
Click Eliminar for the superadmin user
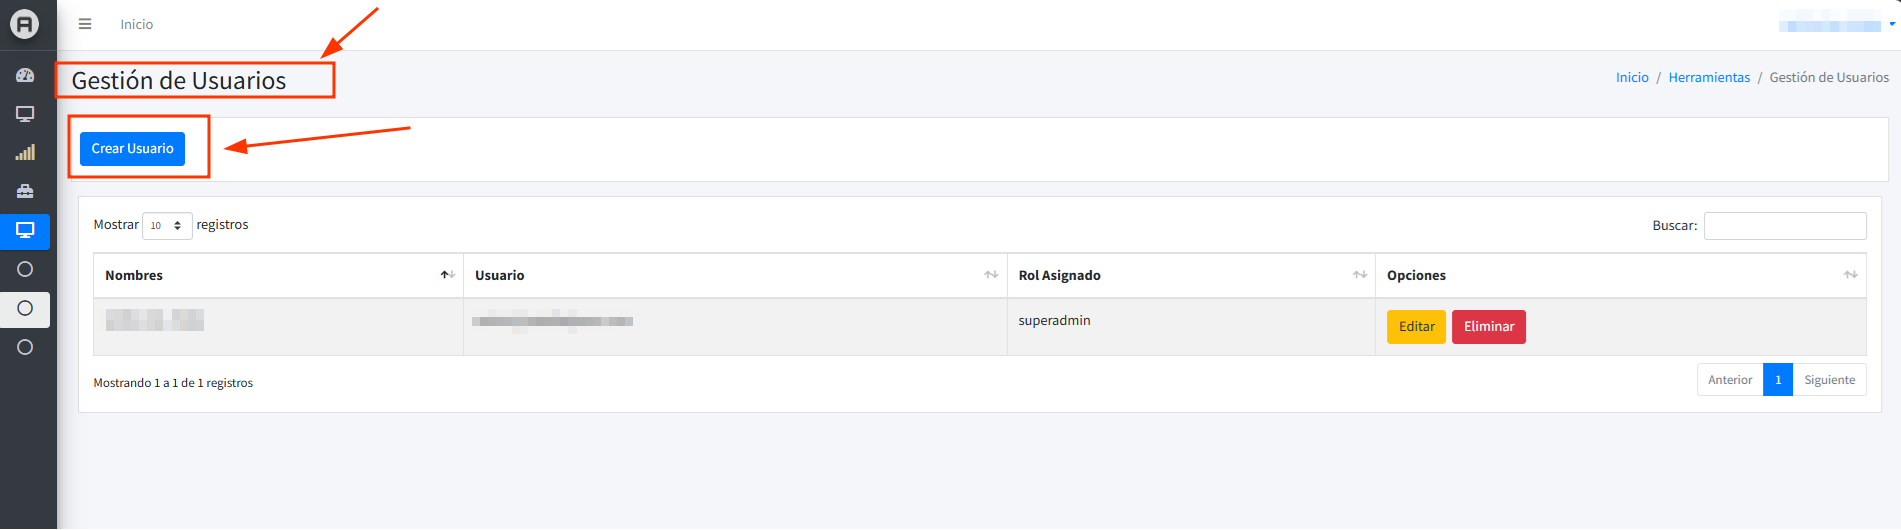point(1488,327)
